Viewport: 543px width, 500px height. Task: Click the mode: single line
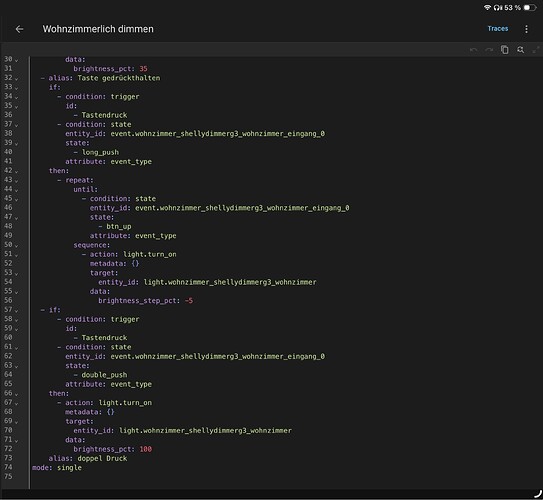(57, 468)
